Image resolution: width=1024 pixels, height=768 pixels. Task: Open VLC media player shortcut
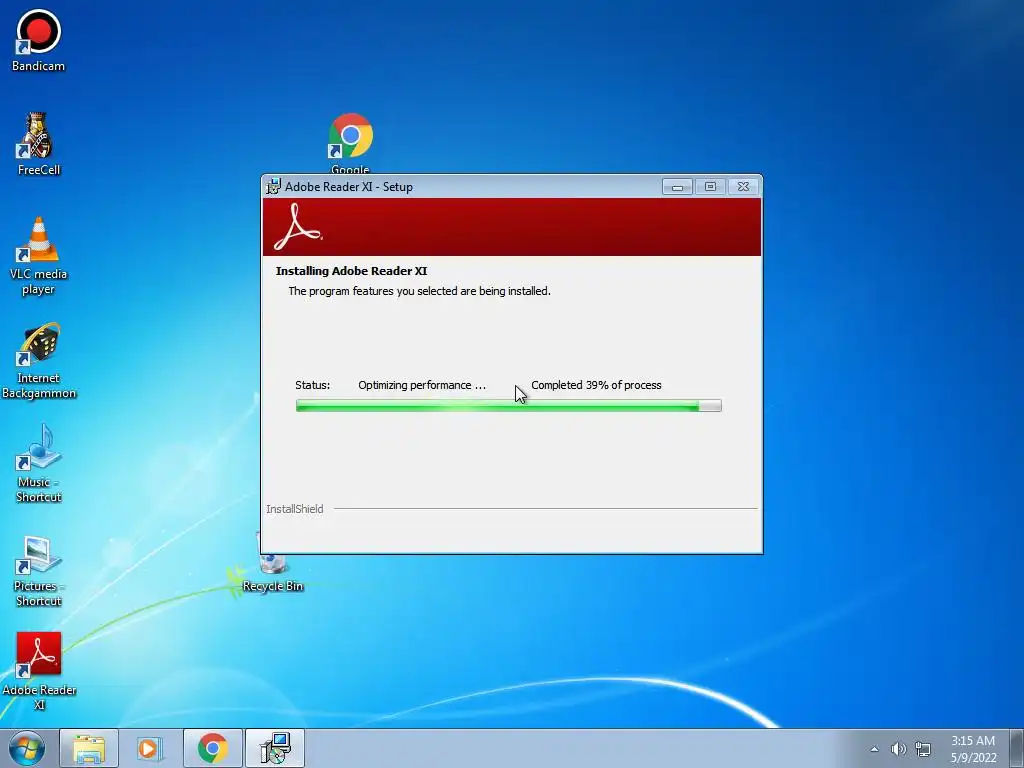tap(39, 256)
